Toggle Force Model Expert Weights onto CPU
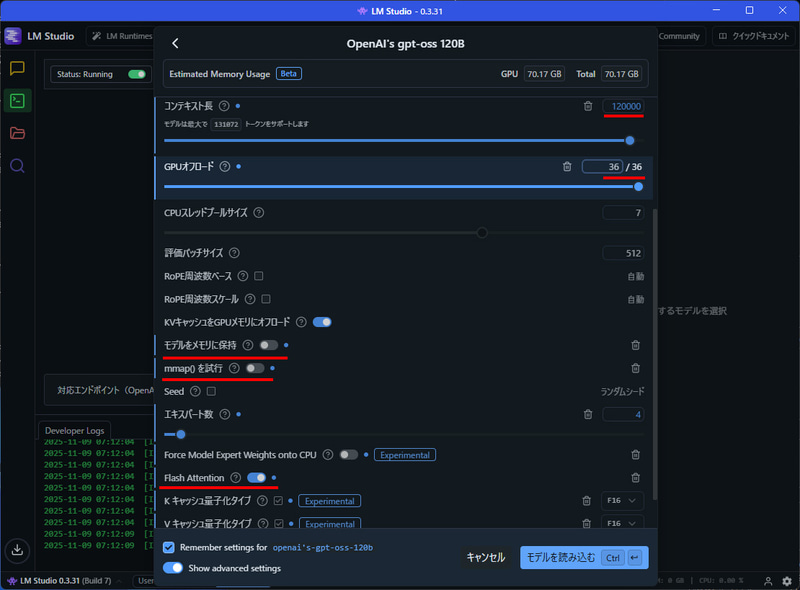The height and width of the screenshot is (590, 800). pos(349,454)
